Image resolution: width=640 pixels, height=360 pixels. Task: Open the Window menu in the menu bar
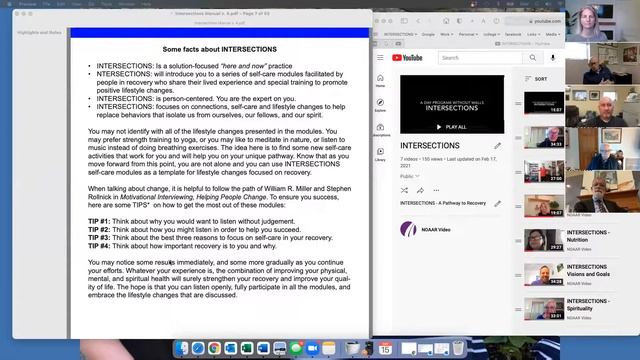127,4
